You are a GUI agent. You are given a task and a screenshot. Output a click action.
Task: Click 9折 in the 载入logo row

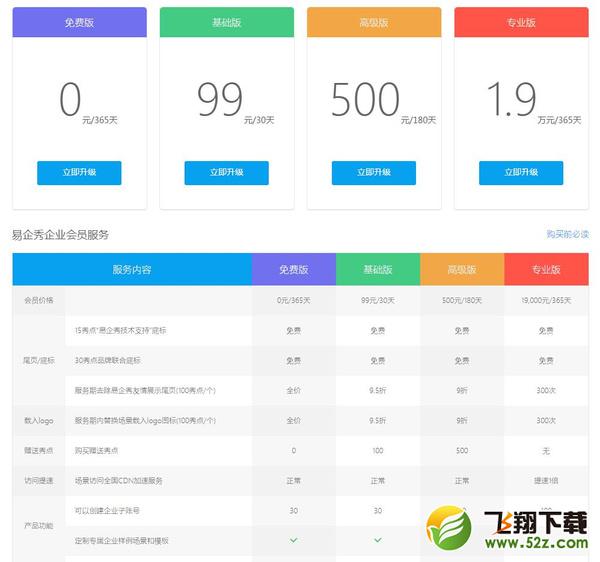462,420
